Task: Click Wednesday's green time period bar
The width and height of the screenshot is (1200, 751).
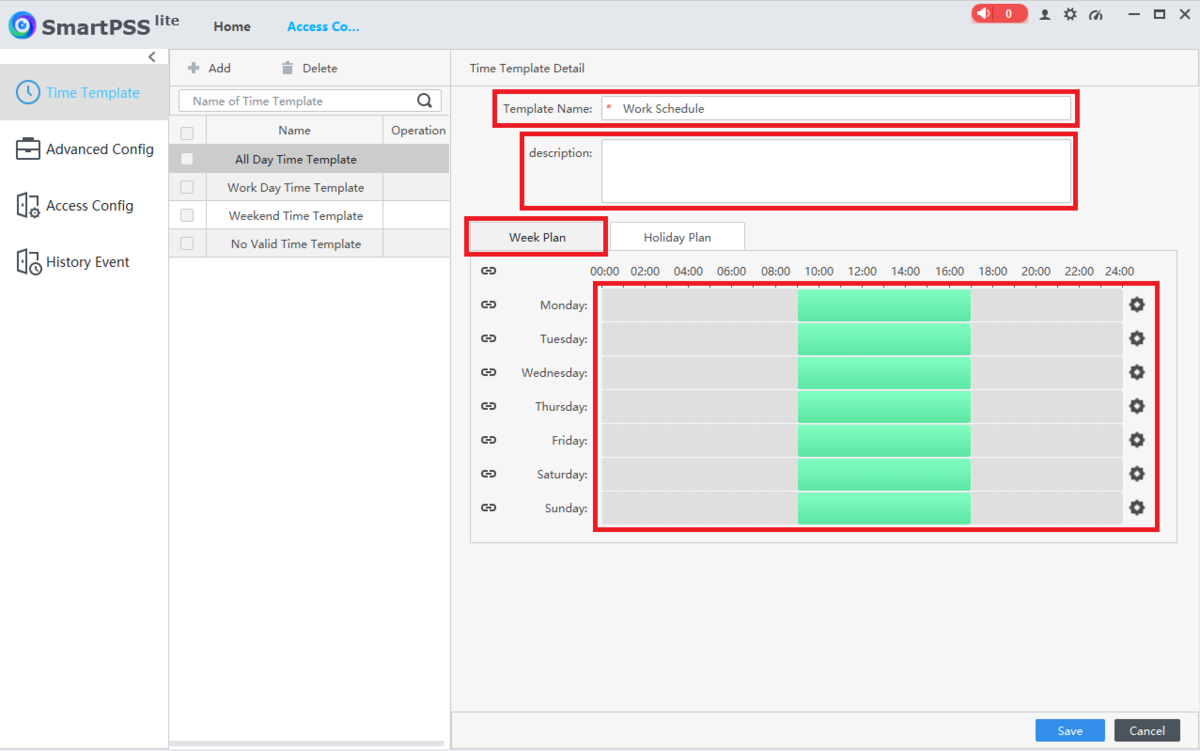Action: 884,373
